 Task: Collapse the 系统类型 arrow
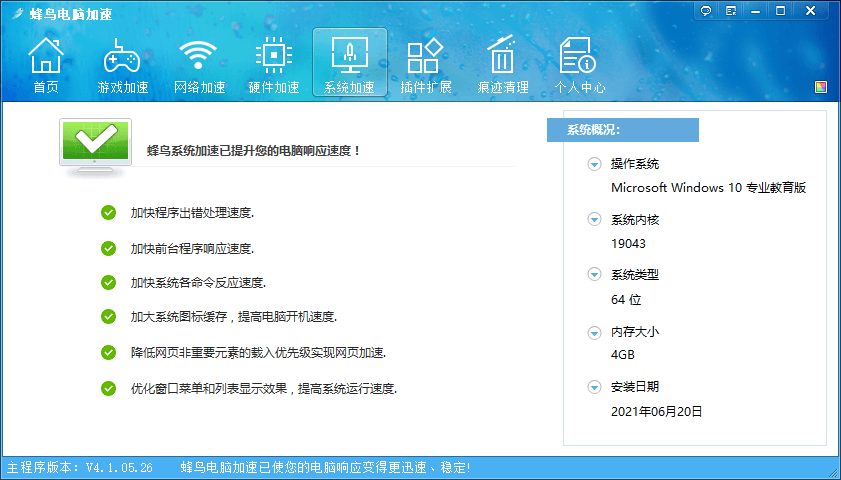[594, 275]
